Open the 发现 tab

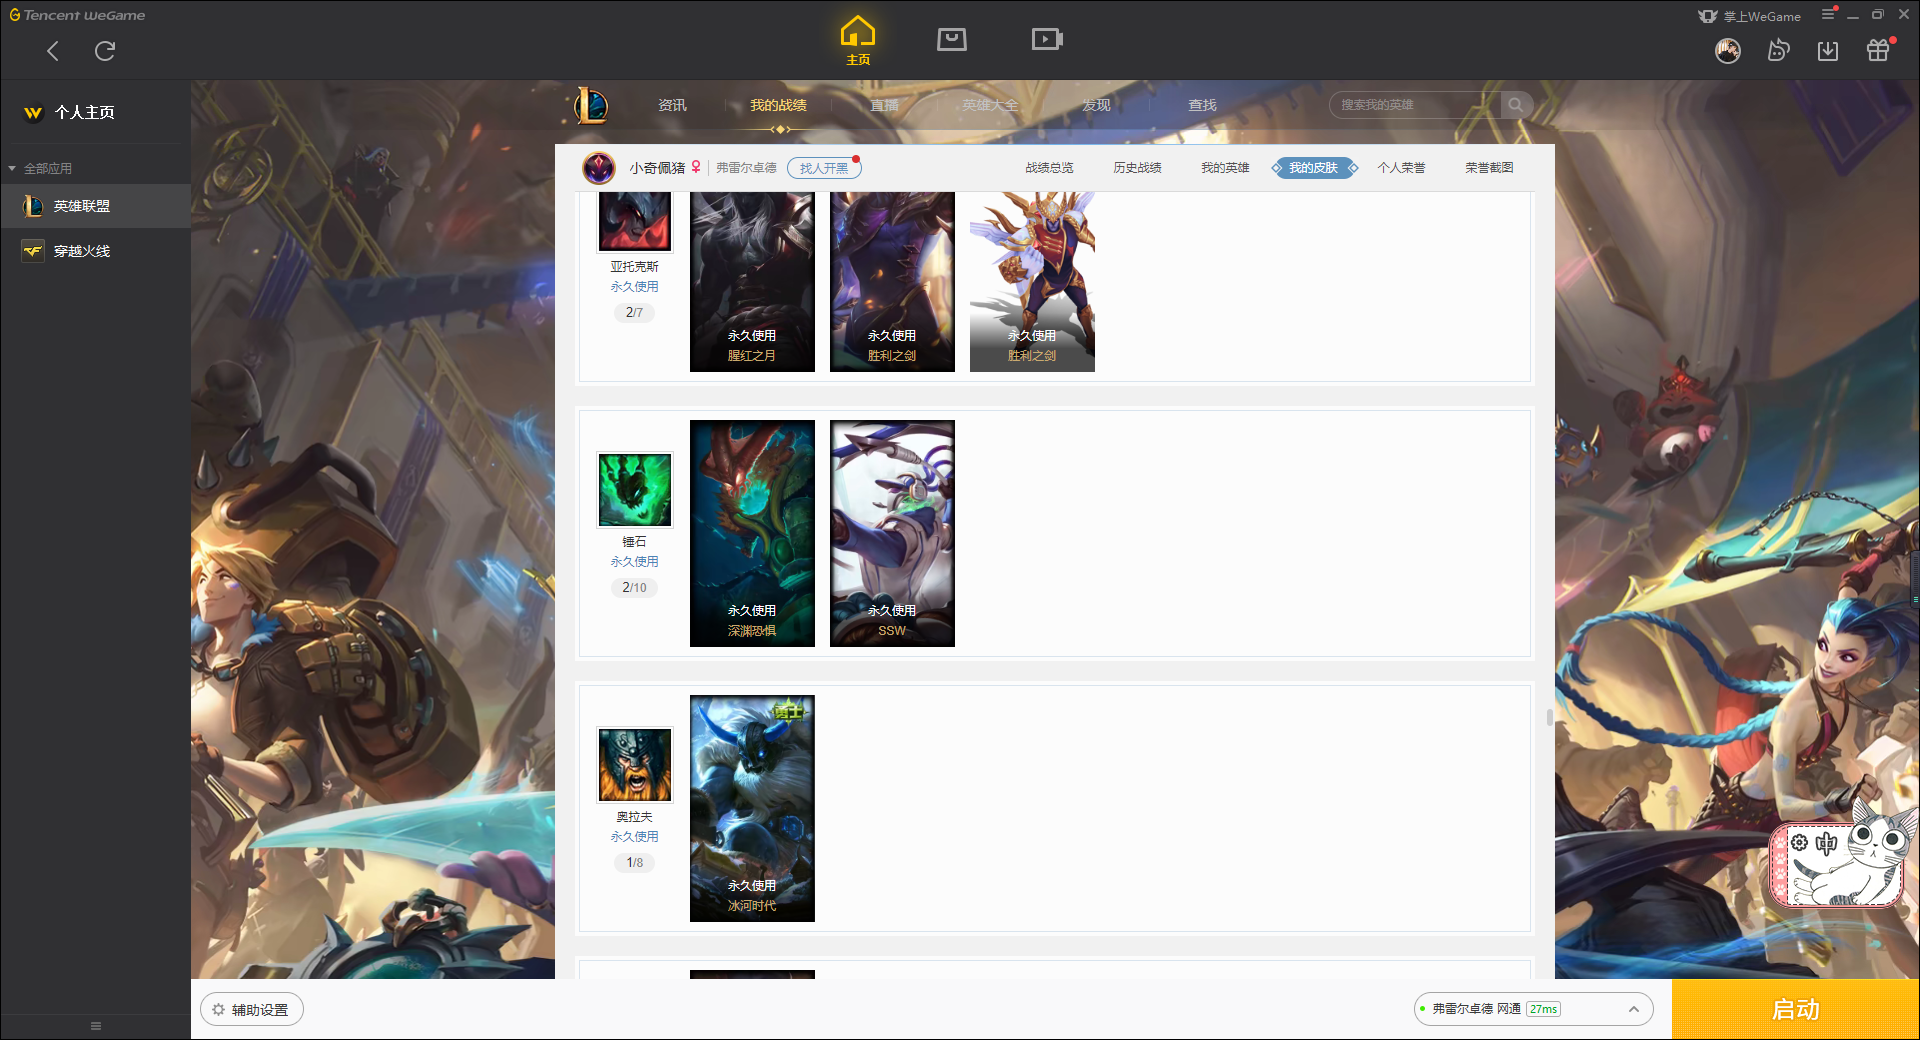1096,105
